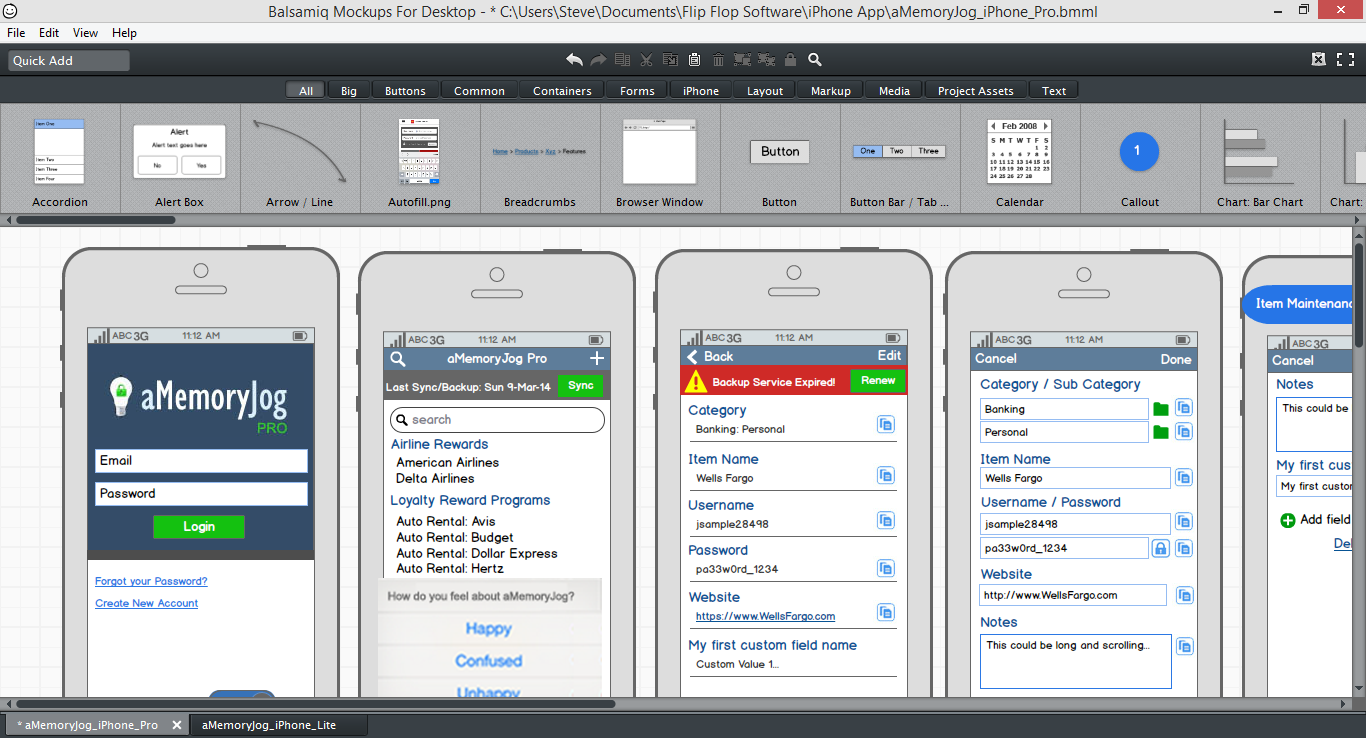The width and height of the screenshot is (1366, 738).
Task: Choose Happy in feedback popup
Action: coord(489,629)
